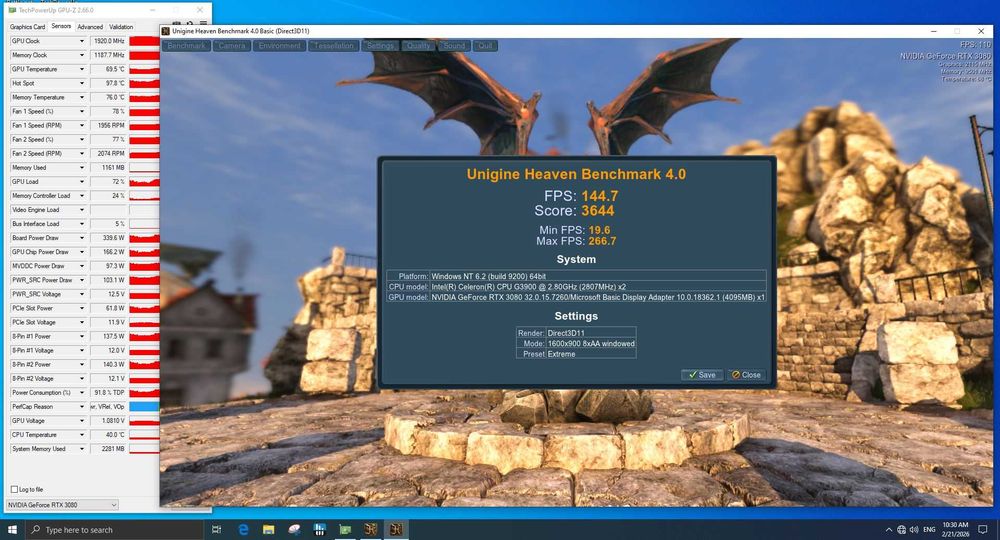This screenshot has width=1000, height=540.
Task: Click the FPS value 144.7
Action: (x=599, y=196)
